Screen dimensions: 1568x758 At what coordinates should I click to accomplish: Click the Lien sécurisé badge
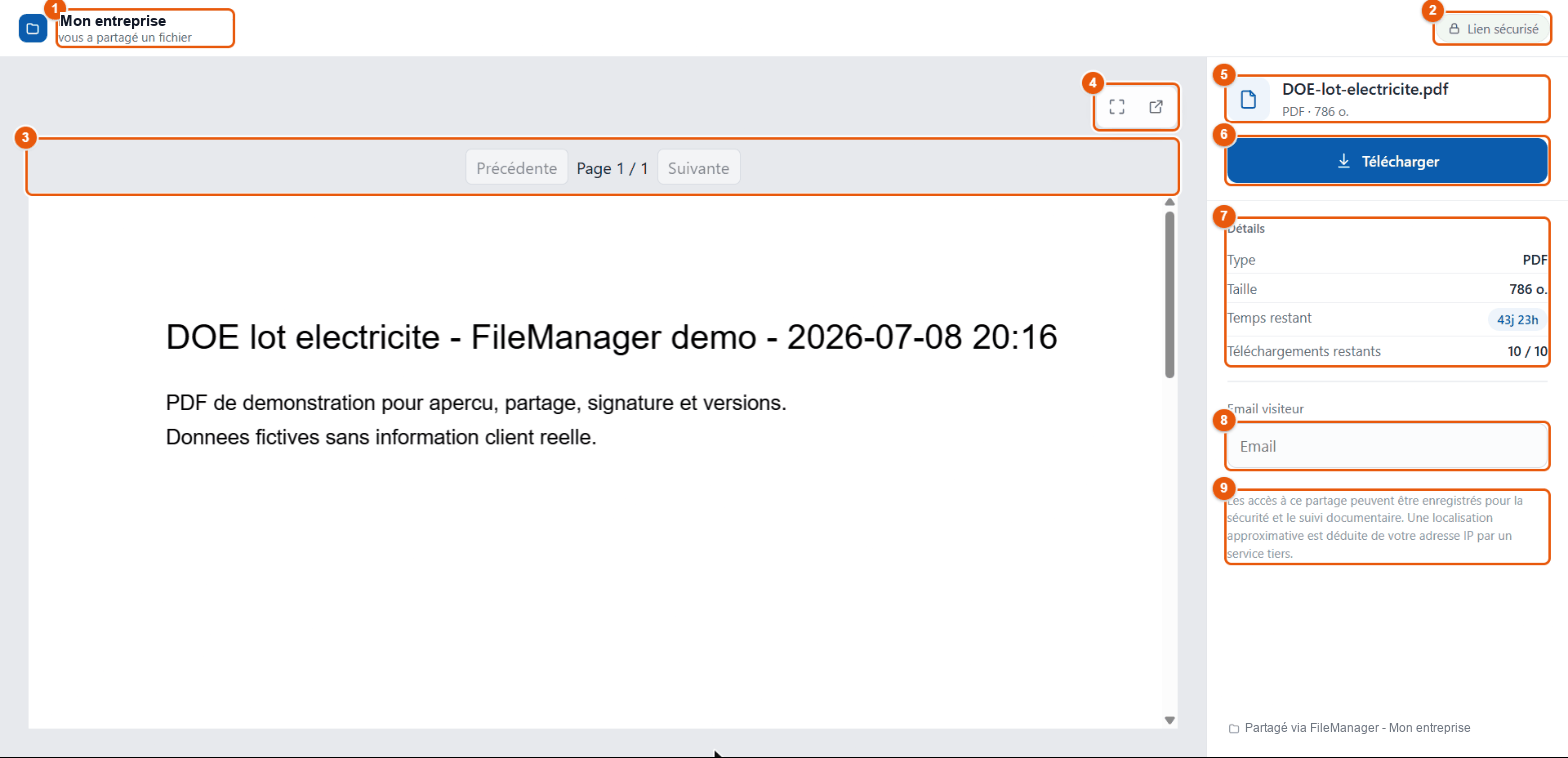[1493, 29]
